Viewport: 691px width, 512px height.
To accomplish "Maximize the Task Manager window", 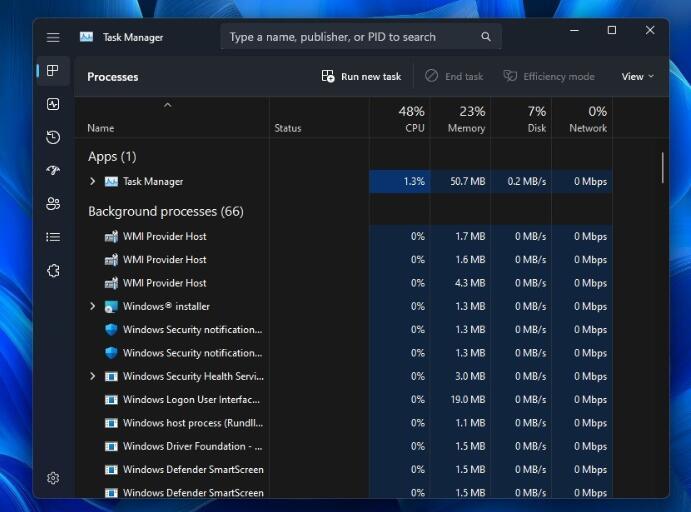I will (x=612, y=30).
